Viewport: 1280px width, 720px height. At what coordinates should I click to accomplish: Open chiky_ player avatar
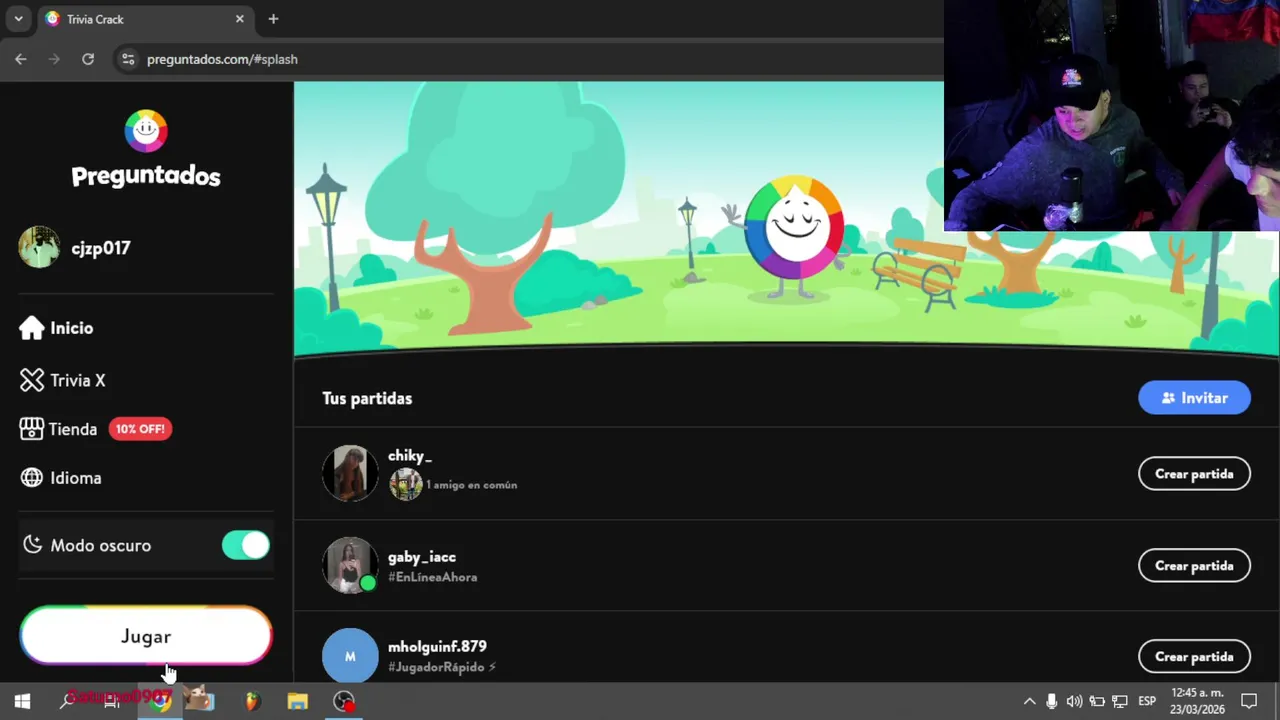350,473
